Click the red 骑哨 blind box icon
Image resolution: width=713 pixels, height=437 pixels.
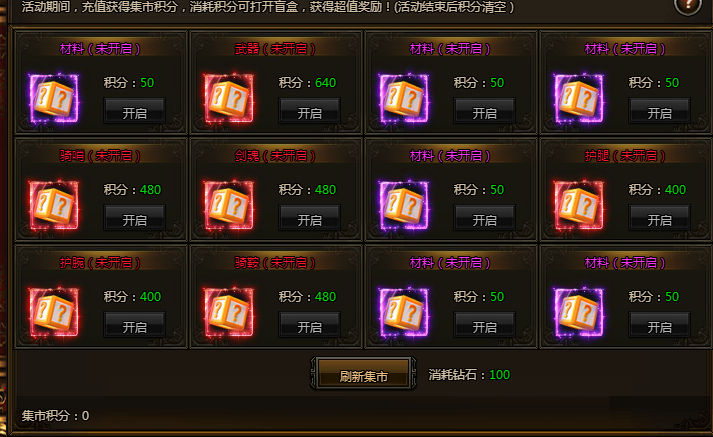[54, 205]
